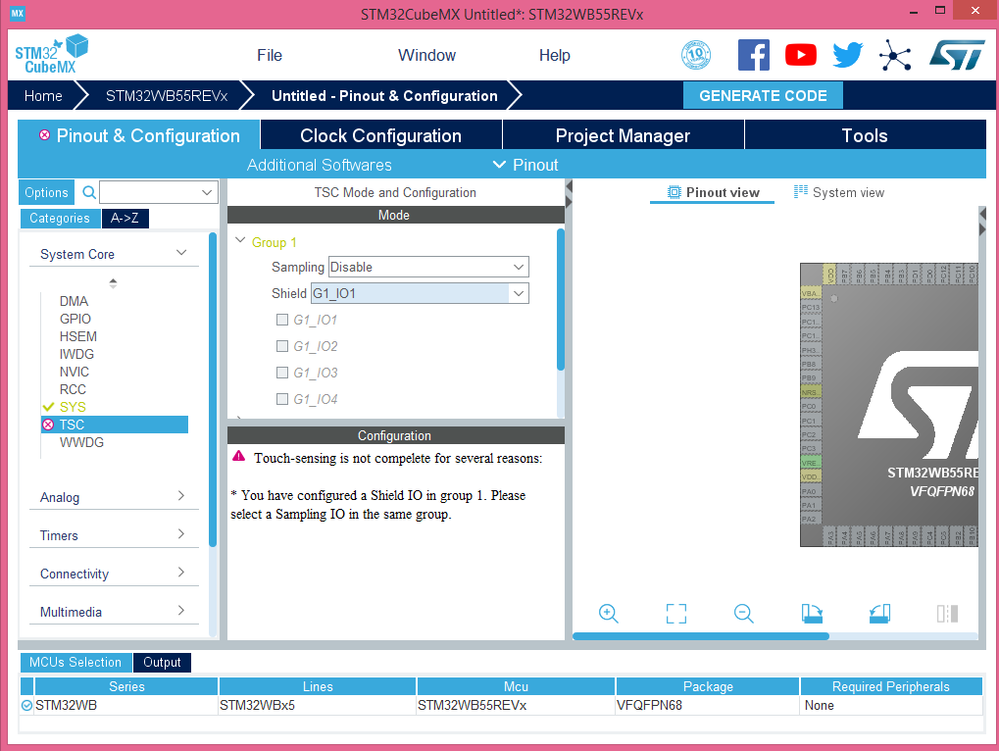
Task: Open the ST 10 years anniversary badge
Action: click(x=696, y=55)
